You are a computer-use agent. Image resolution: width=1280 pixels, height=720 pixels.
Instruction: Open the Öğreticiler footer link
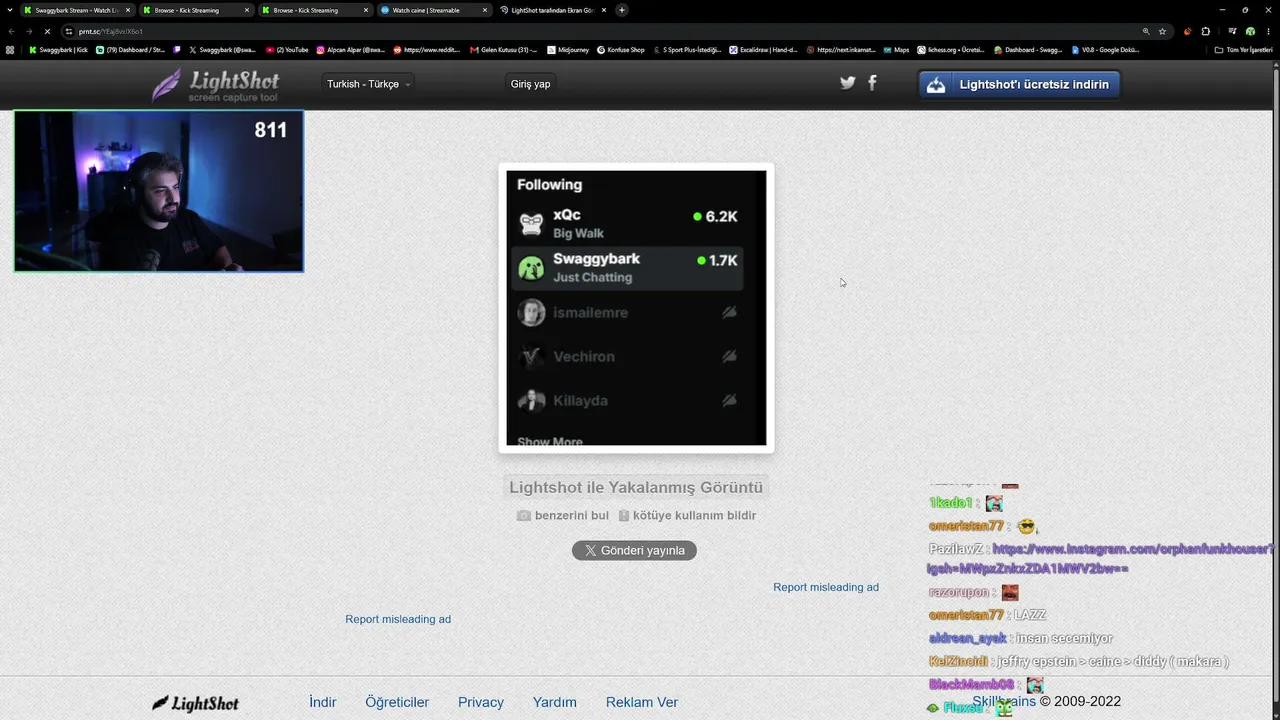tap(397, 702)
